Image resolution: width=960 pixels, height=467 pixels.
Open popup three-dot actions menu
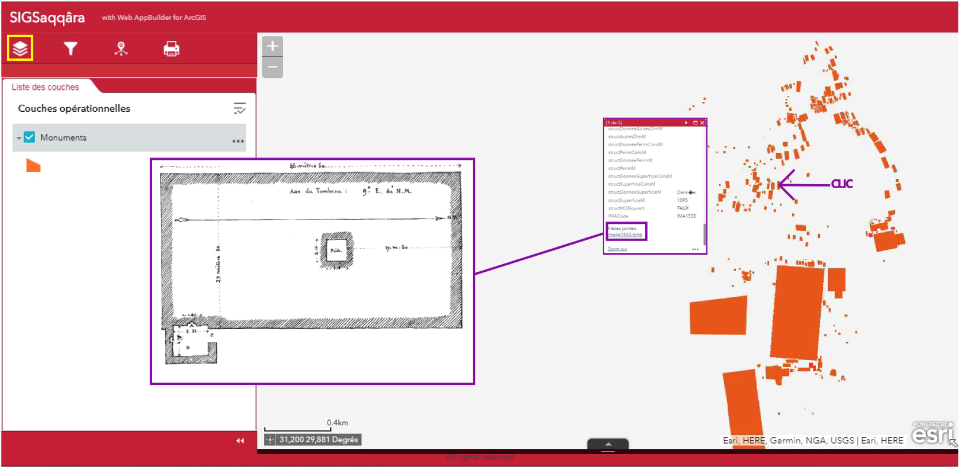click(695, 249)
